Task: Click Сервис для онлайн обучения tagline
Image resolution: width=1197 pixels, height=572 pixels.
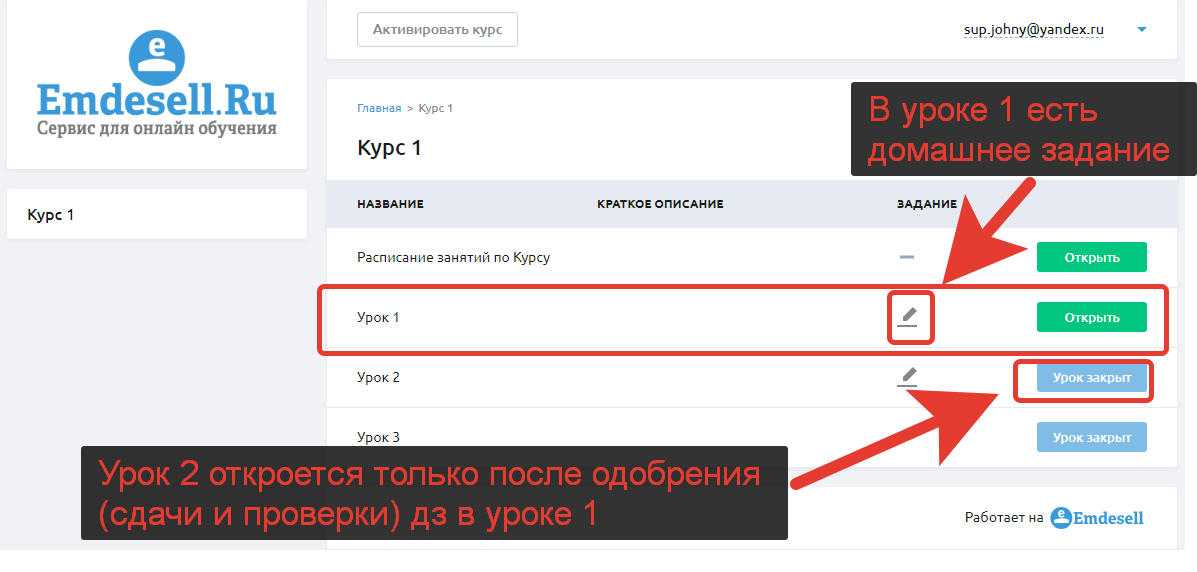Action: (x=156, y=128)
